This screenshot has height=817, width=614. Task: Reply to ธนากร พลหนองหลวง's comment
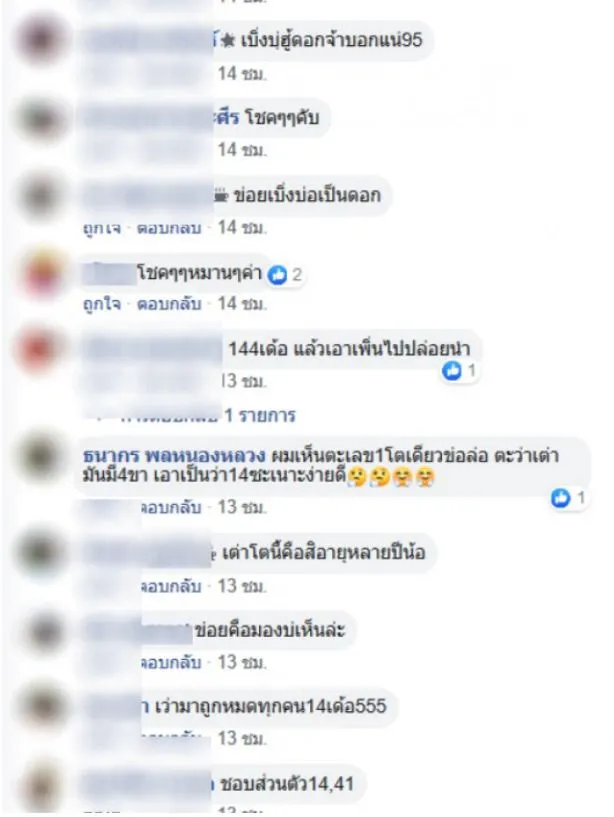171,507
